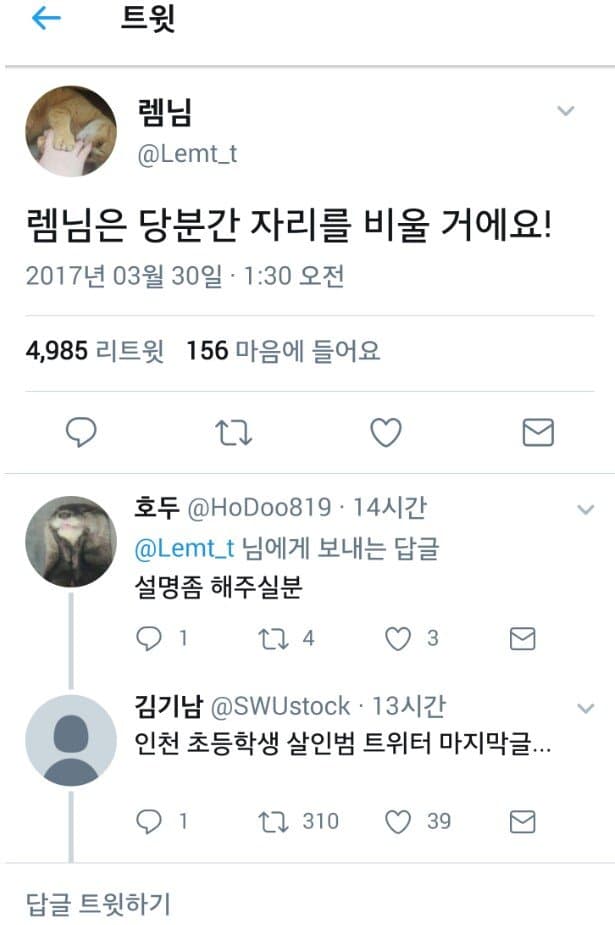Open 렘님's profile picture
615x925 pixels.
point(71,131)
